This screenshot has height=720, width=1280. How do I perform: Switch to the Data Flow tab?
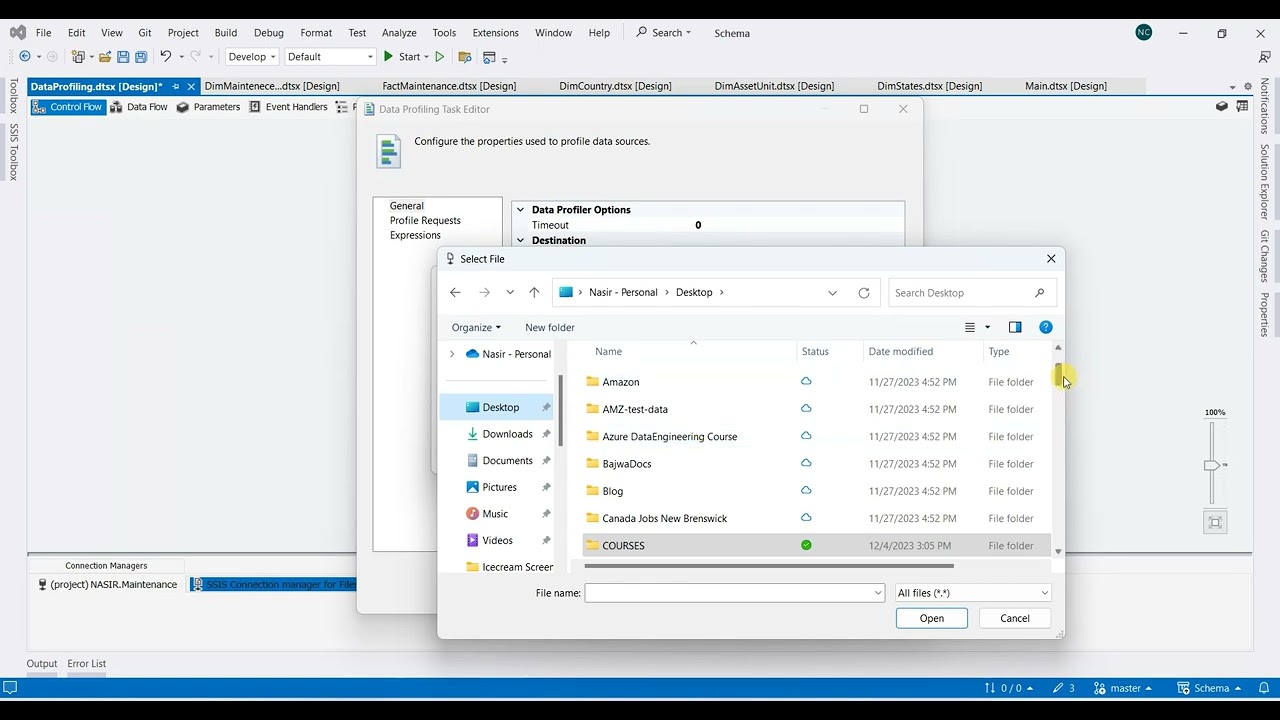(x=139, y=107)
